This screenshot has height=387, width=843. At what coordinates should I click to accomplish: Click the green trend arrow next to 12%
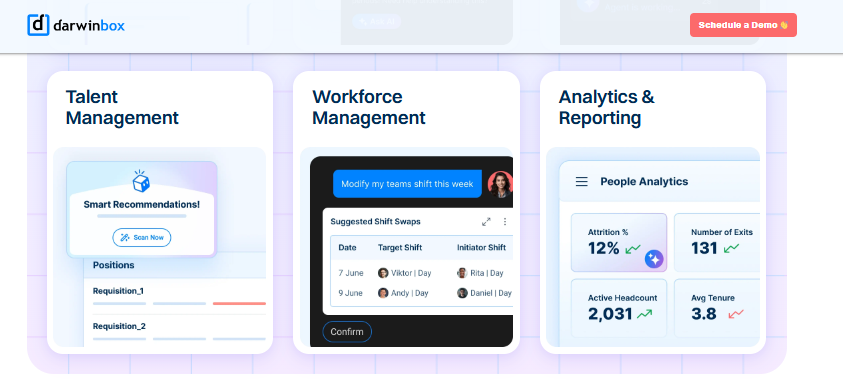(x=633, y=249)
